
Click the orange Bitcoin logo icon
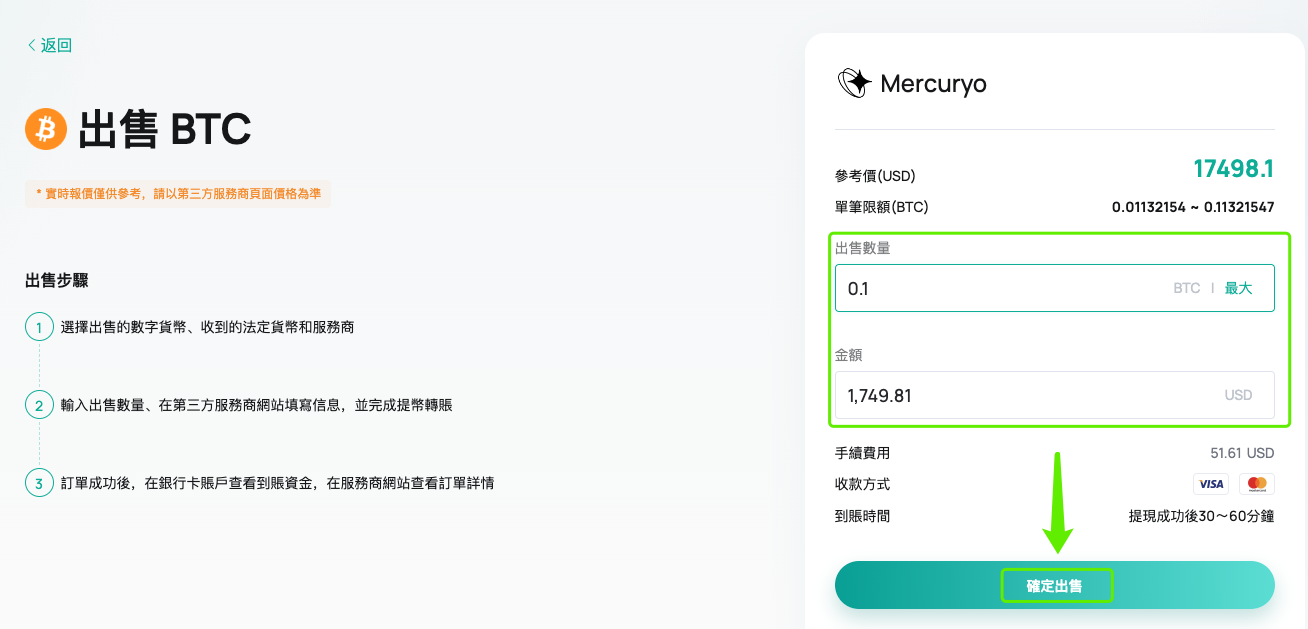coord(46,129)
